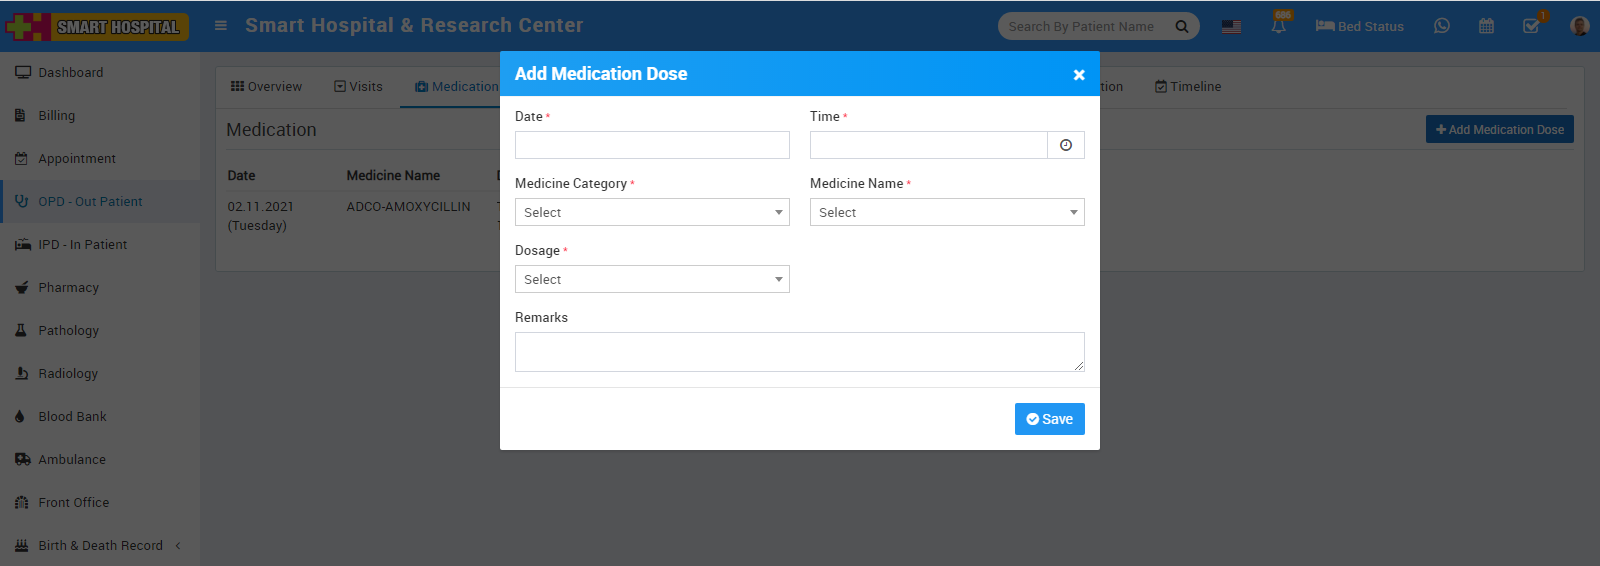The image size is (1600, 566).
Task: Open the Medicine Category dropdown
Action: tap(652, 212)
